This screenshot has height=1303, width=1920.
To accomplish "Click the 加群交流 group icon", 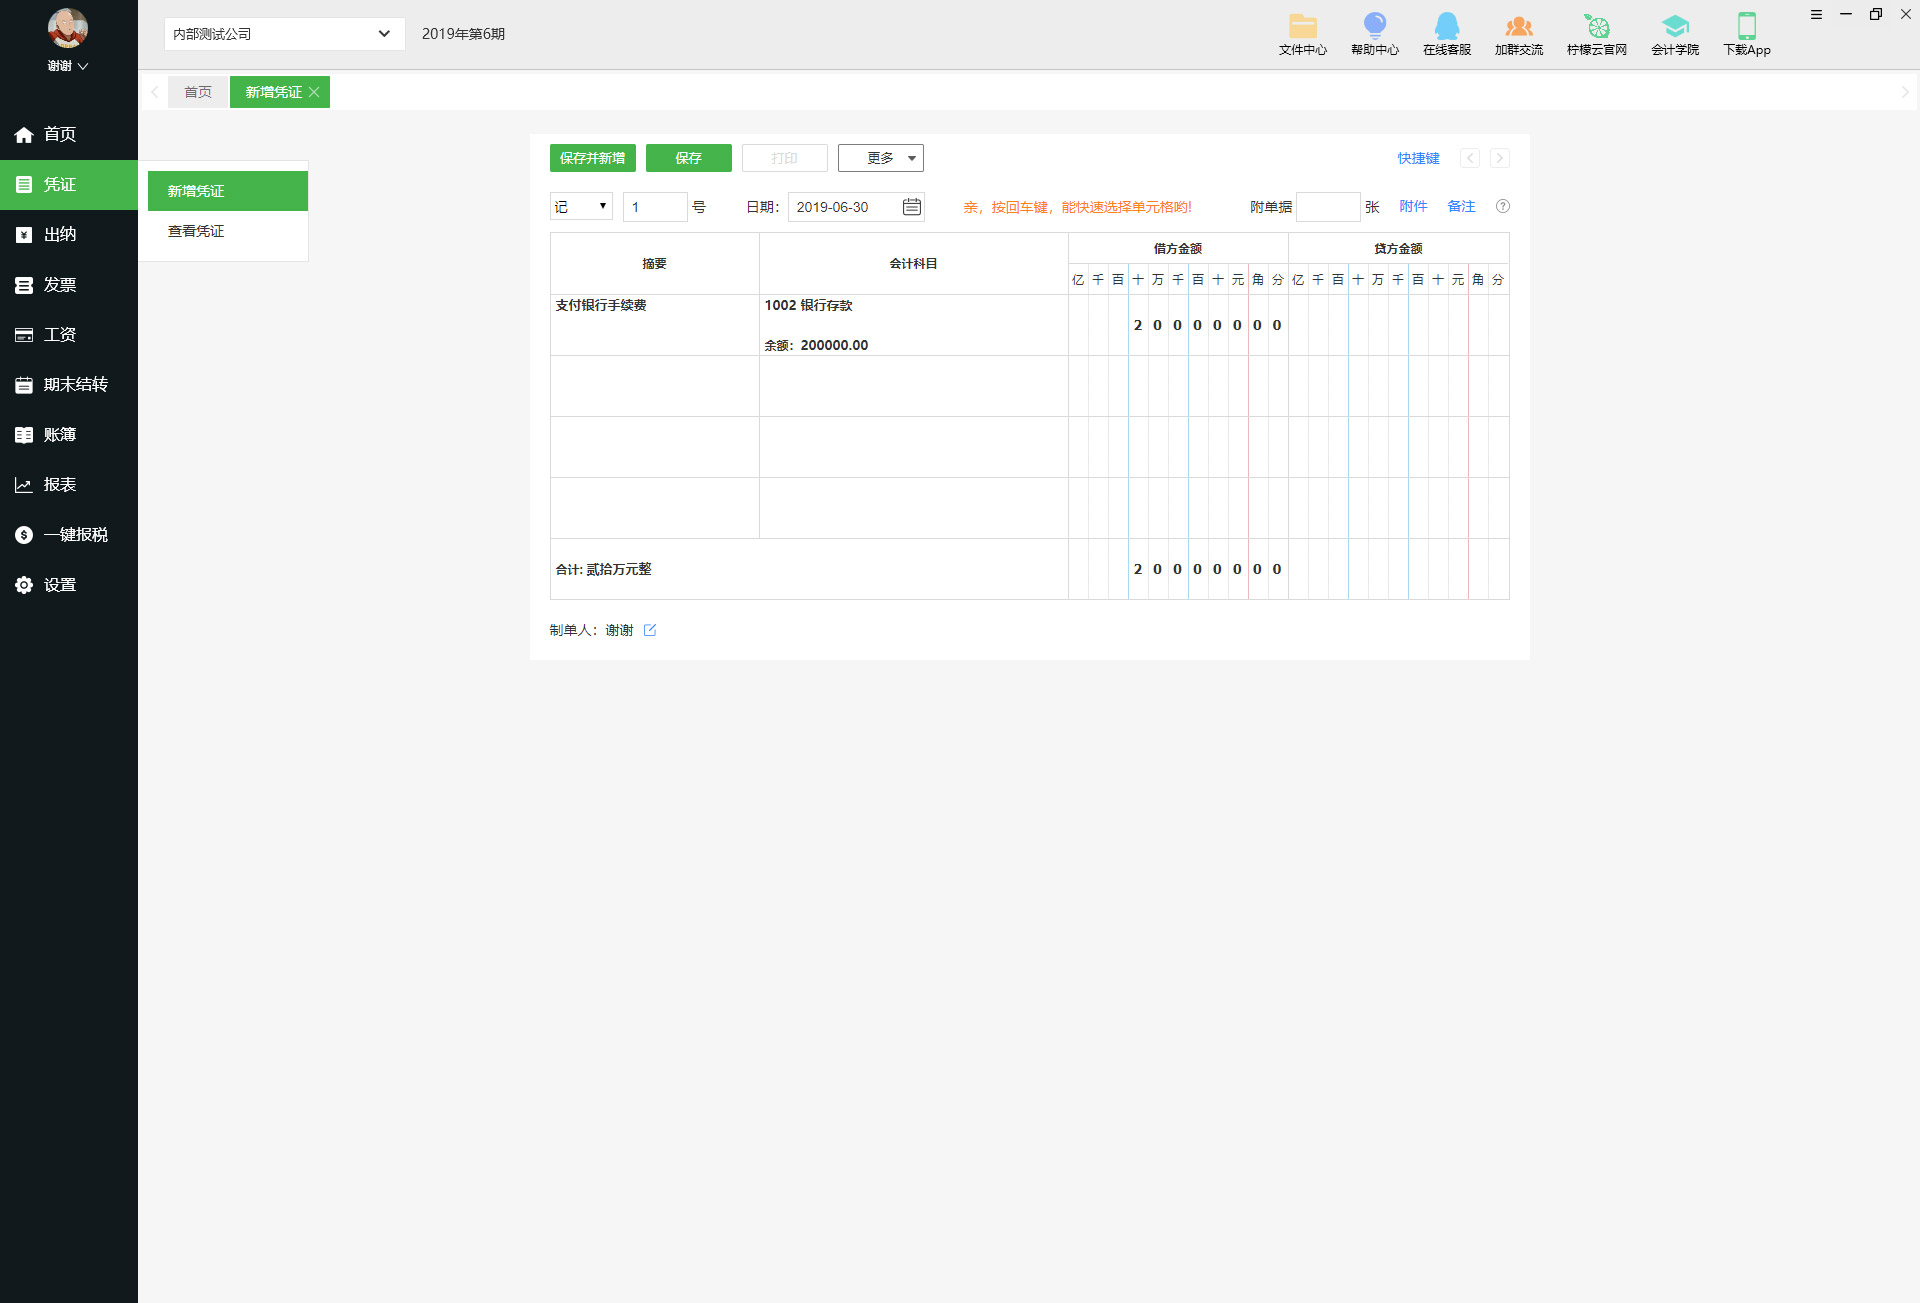I will click(1518, 27).
